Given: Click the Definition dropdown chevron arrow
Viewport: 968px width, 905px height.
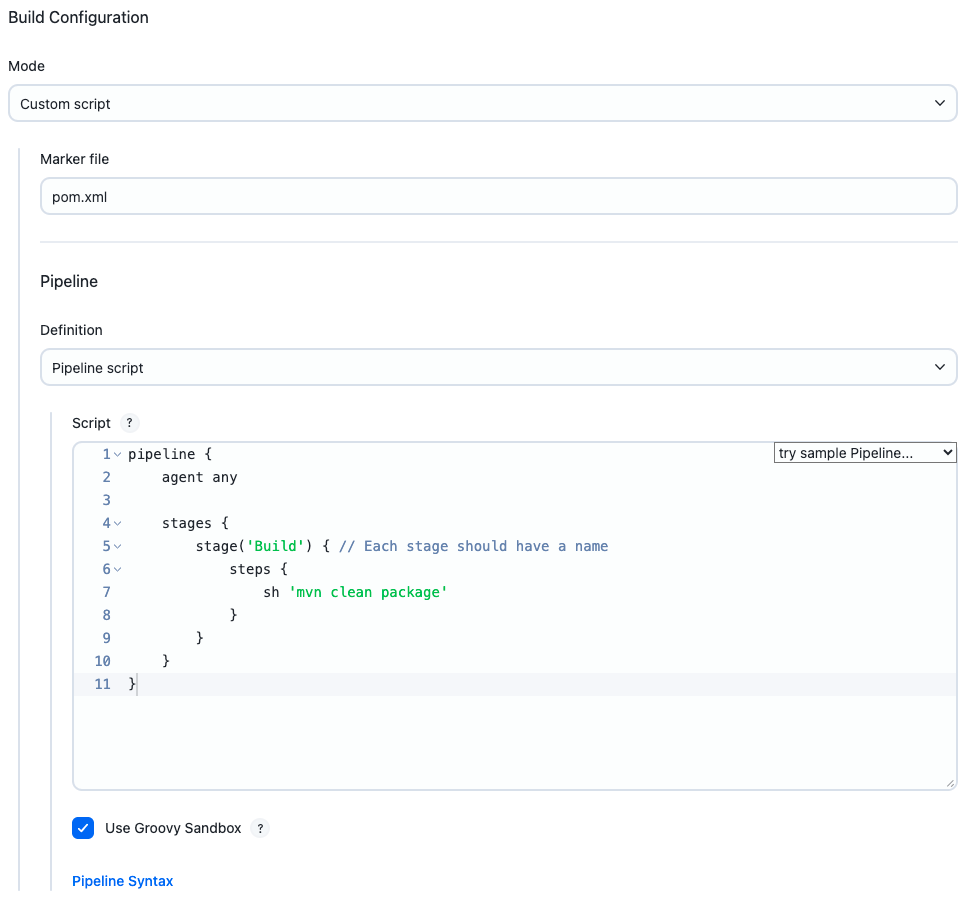Looking at the screenshot, I should pyautogui.click(x=940, y=367).
